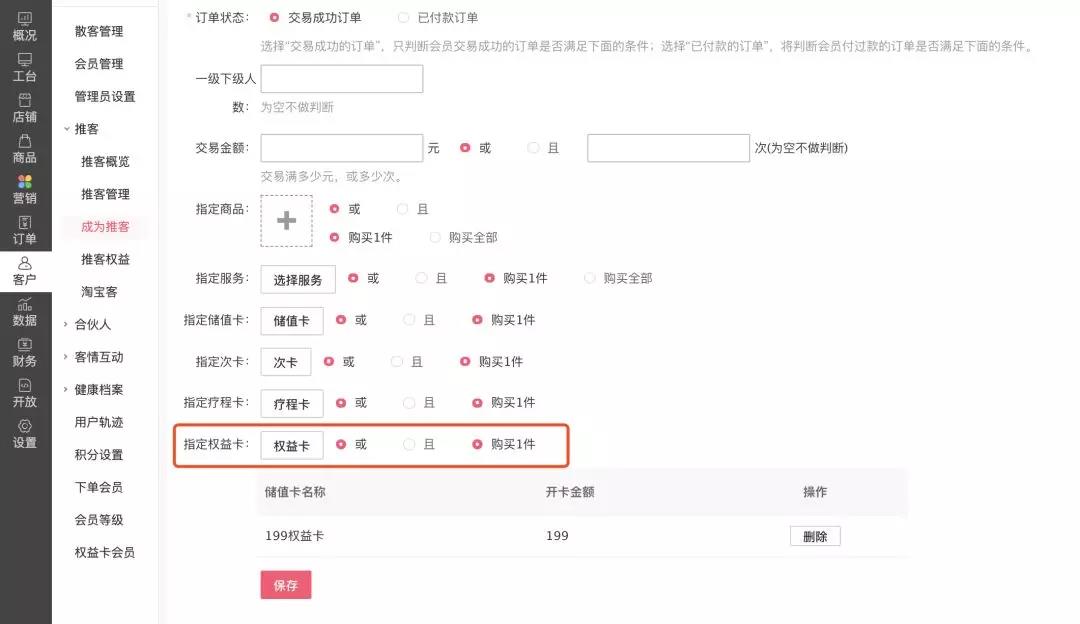The height and width of the screenshot is (624, 1080).
Task: Click the 199权益卡 card name cell
Action: (x=295, y=535)
